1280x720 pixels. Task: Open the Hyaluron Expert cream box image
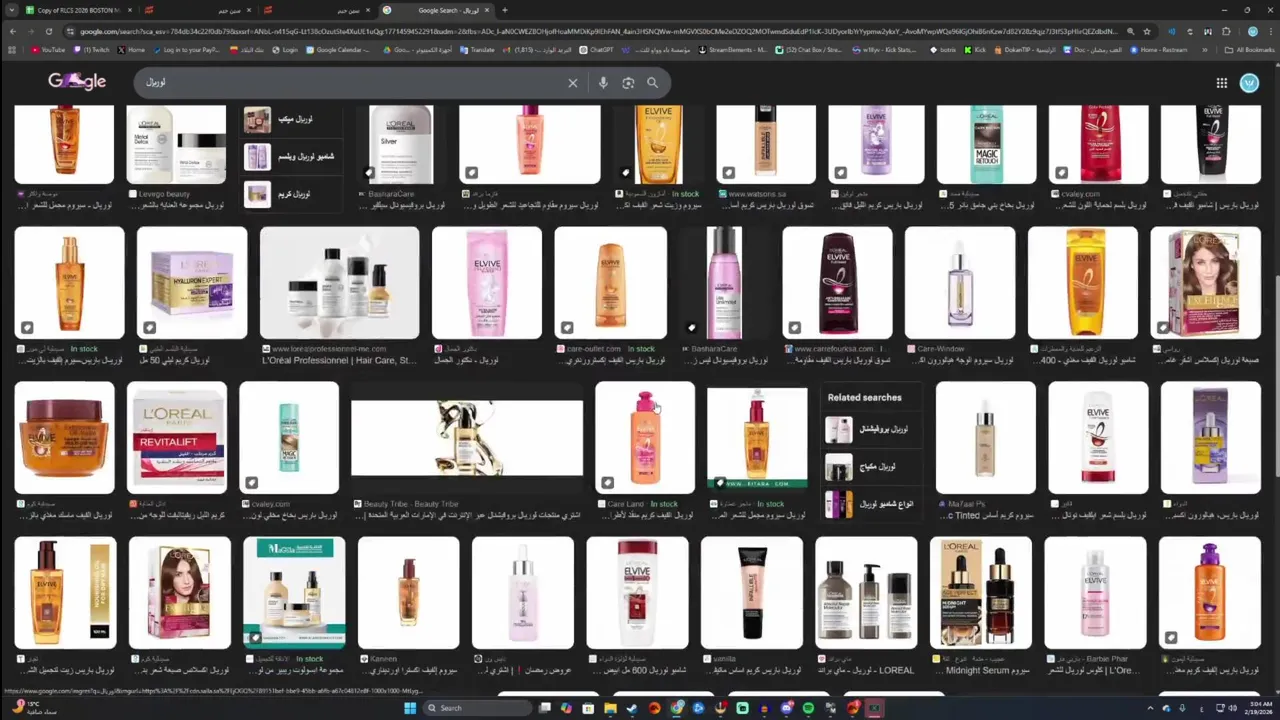[x=192, y=283]
